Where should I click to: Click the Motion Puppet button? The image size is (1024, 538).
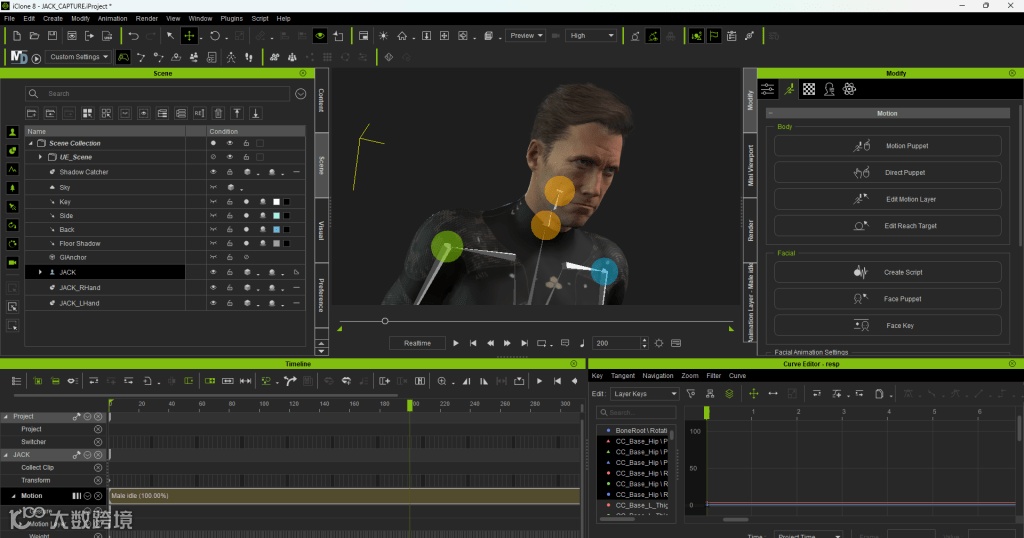coord(887,146)
